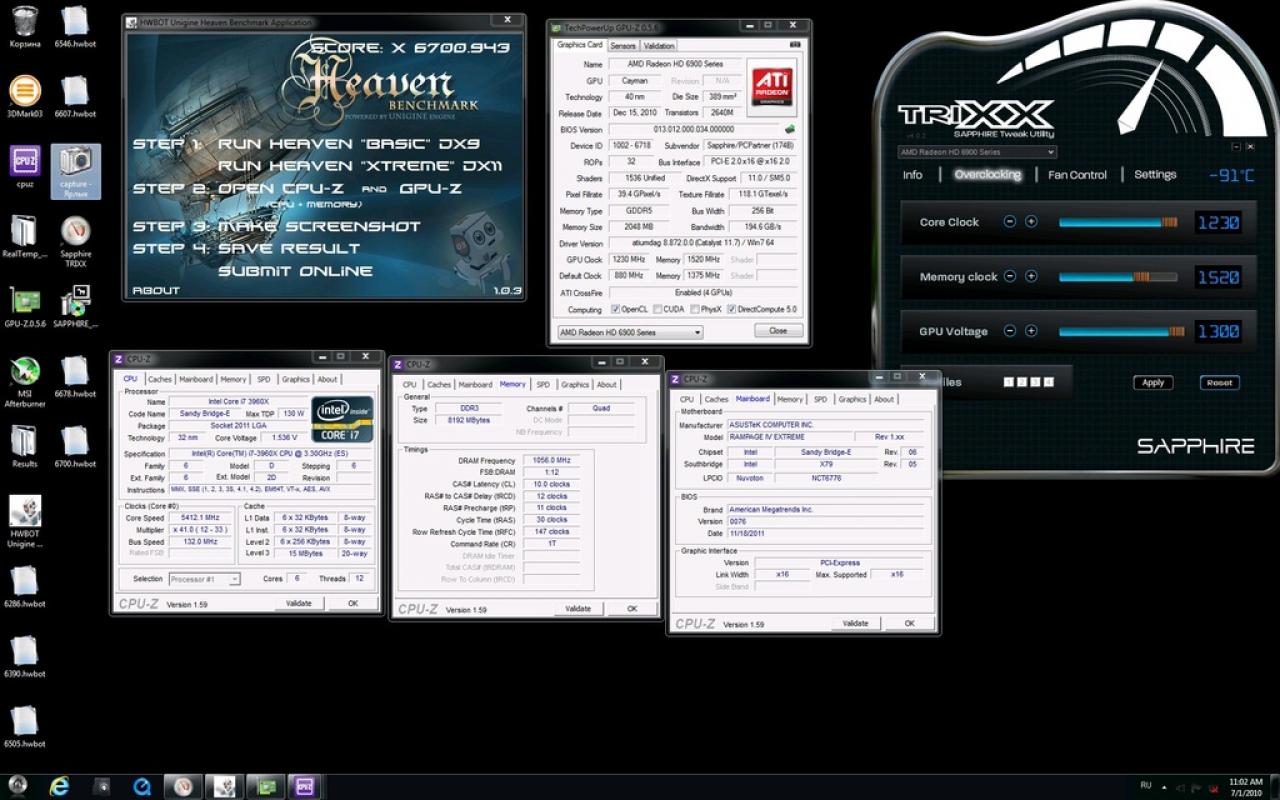Image resolution: width=1280 pixels, height=800 pixels.
Task: Select TRIXX profile slot 1
Action: tap(1008, 382)
